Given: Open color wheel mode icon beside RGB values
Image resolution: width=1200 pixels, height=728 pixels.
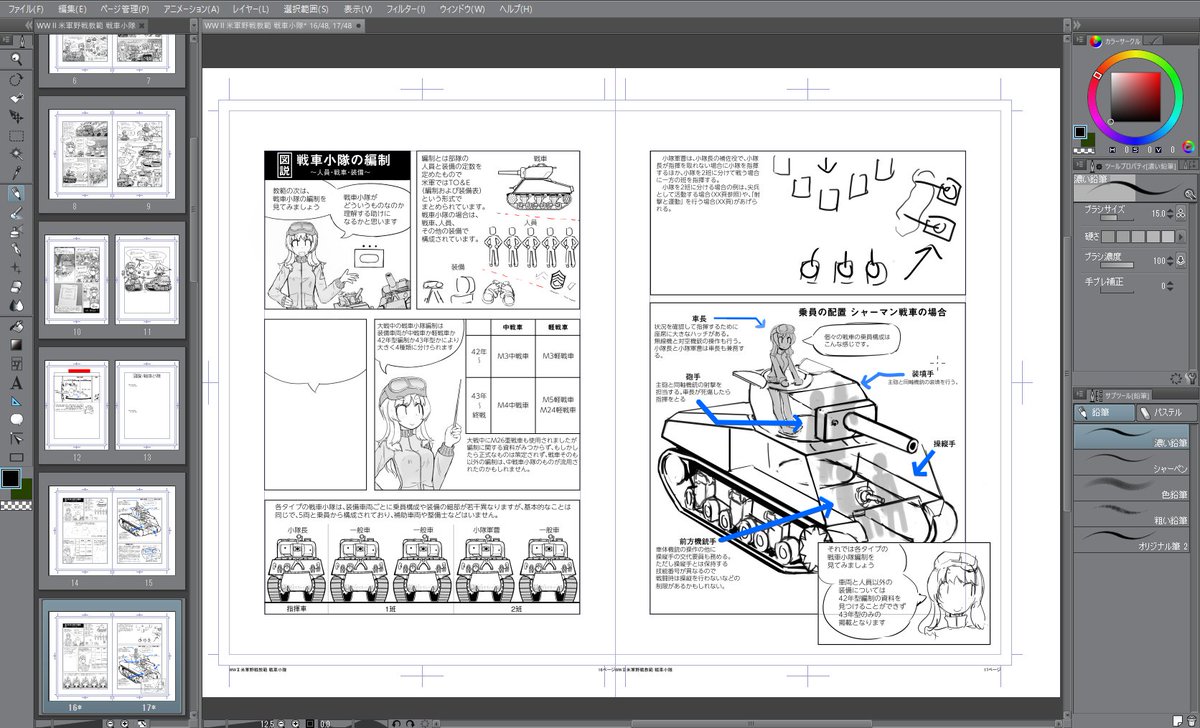Looking at the screenshot, I should 1188,147.
